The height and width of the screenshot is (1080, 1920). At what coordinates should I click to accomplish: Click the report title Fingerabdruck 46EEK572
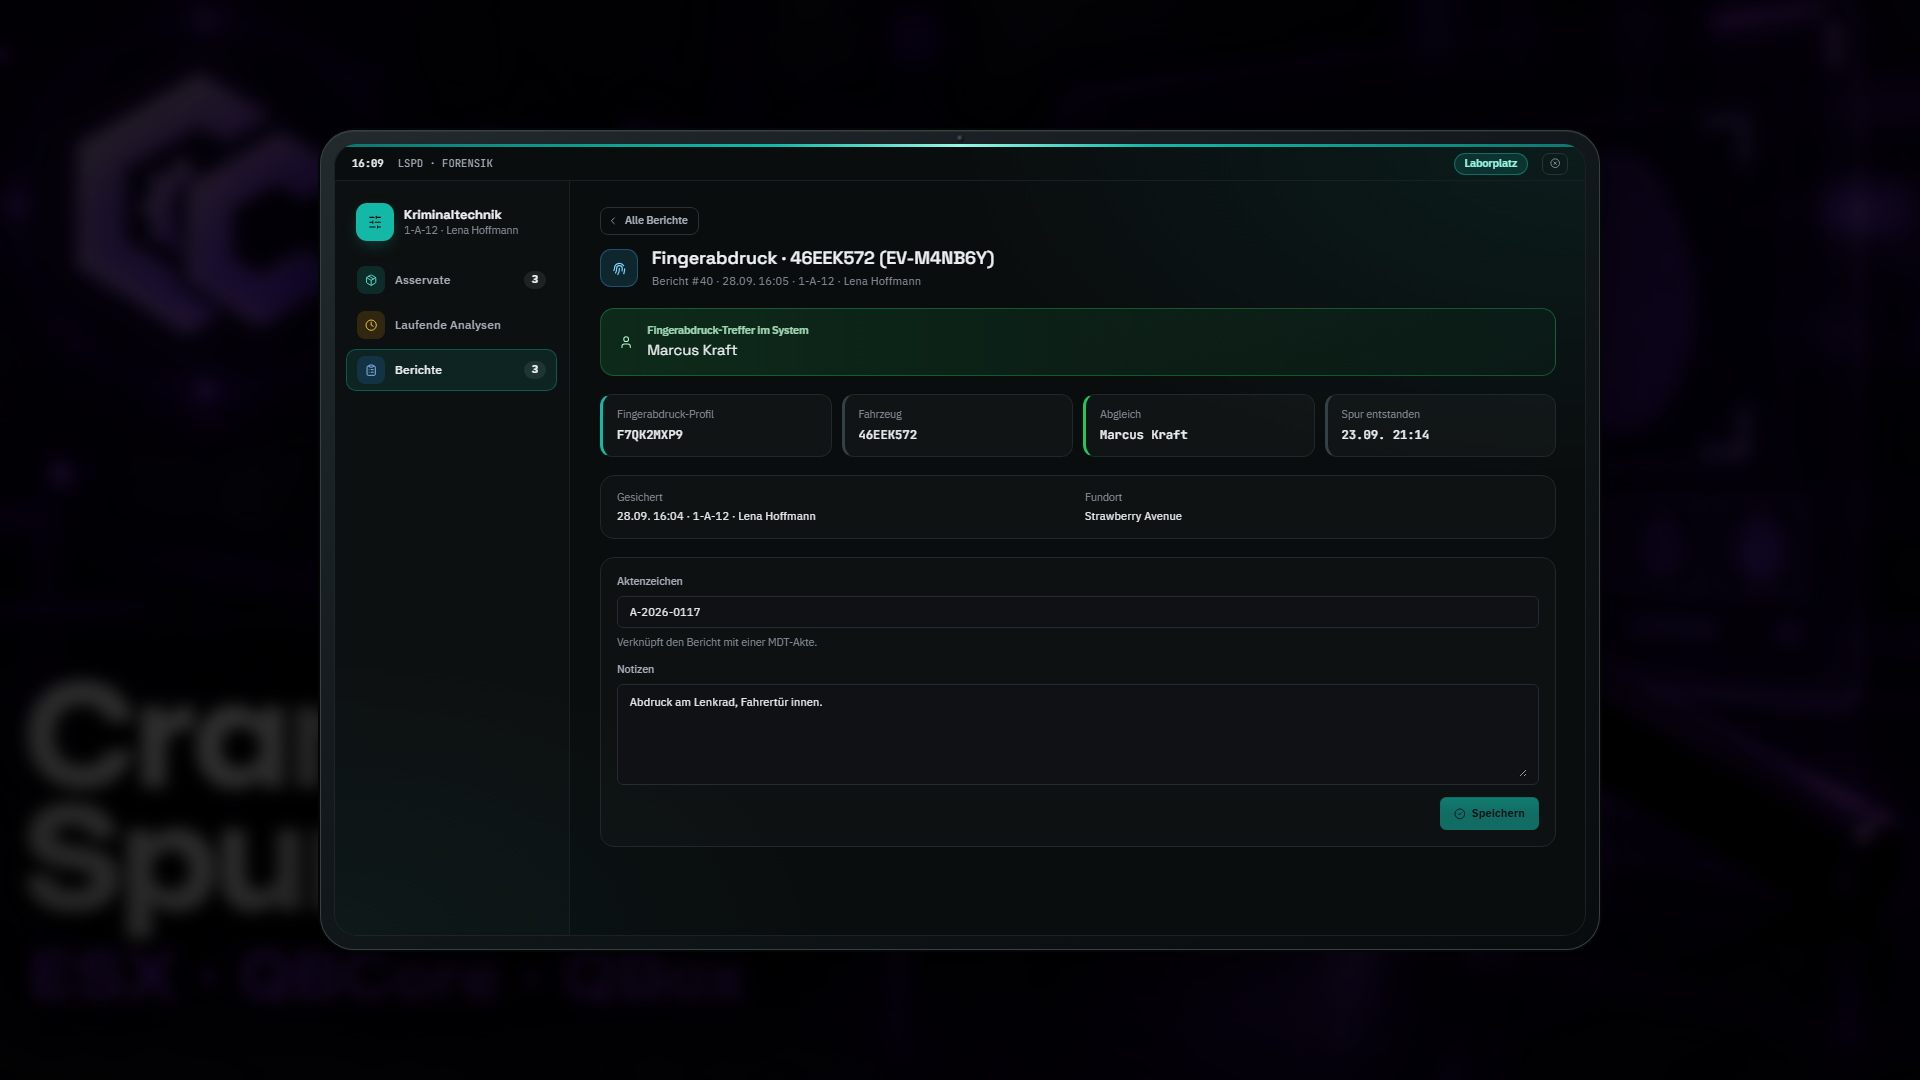(x=823, y=258)
